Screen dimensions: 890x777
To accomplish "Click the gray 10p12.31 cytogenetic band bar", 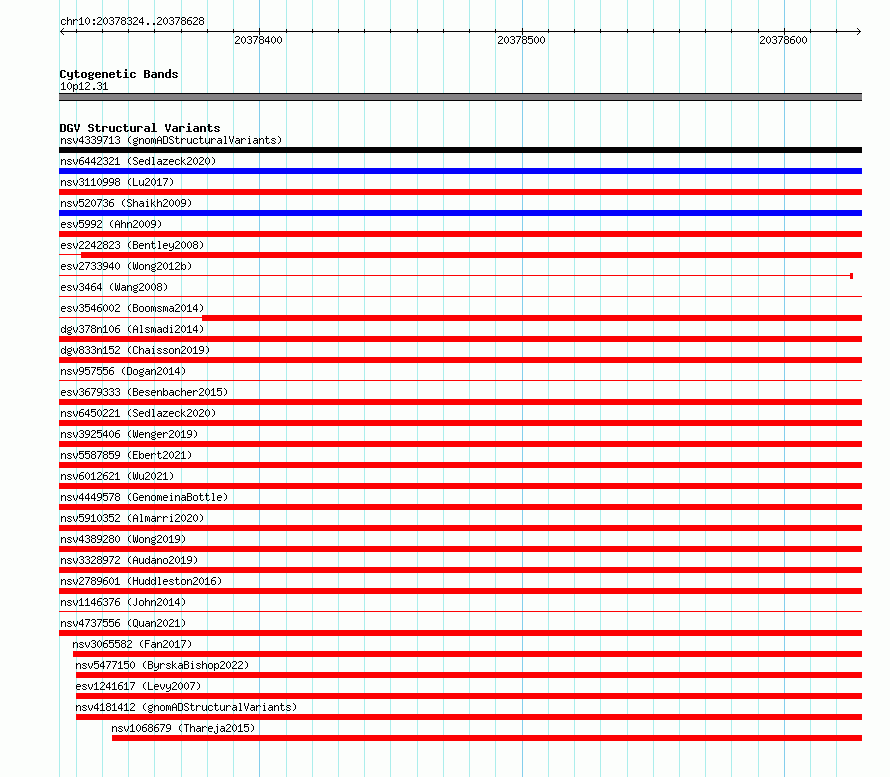I will pyautogui.click(x=460, y=97).
